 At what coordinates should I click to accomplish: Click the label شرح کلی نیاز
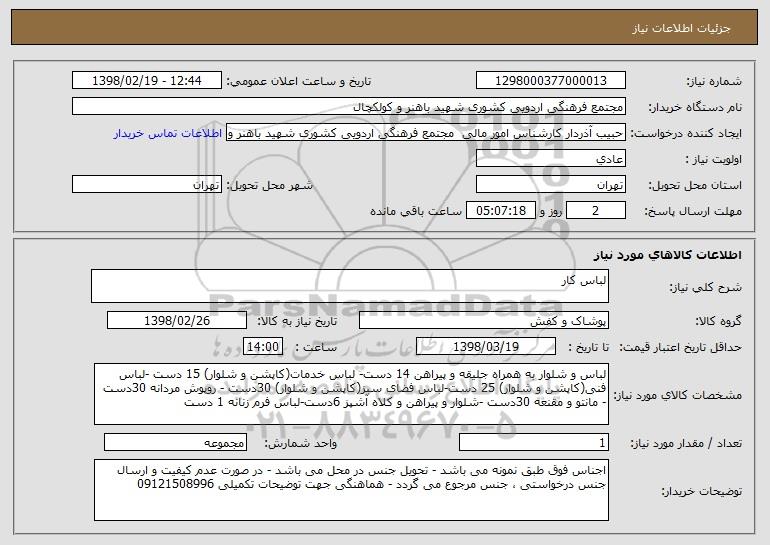click(x=706, y=287)
